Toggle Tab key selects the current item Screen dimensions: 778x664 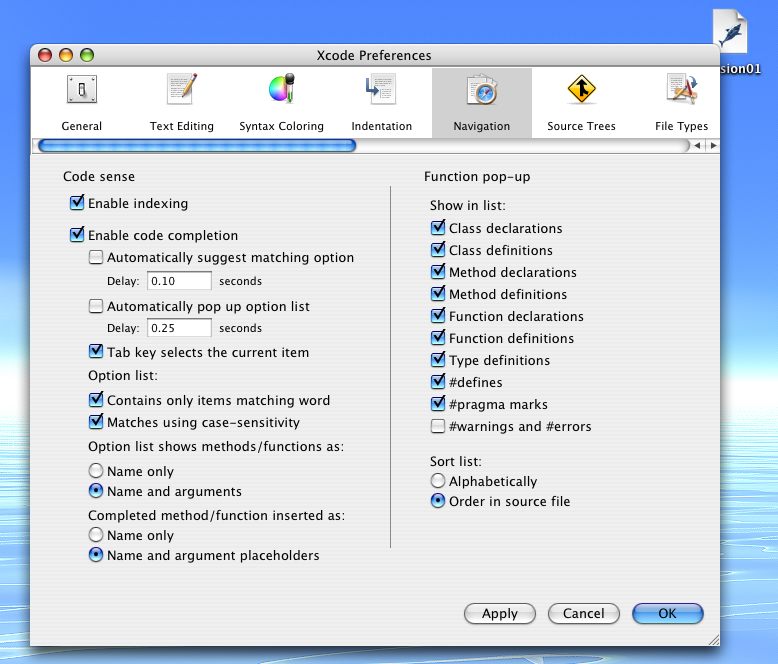coord(96,352)
